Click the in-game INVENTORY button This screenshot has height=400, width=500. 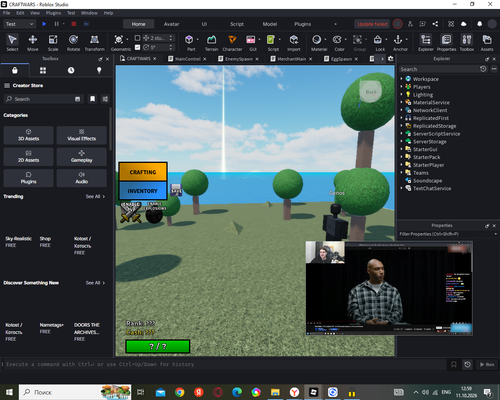click(143, 191)
